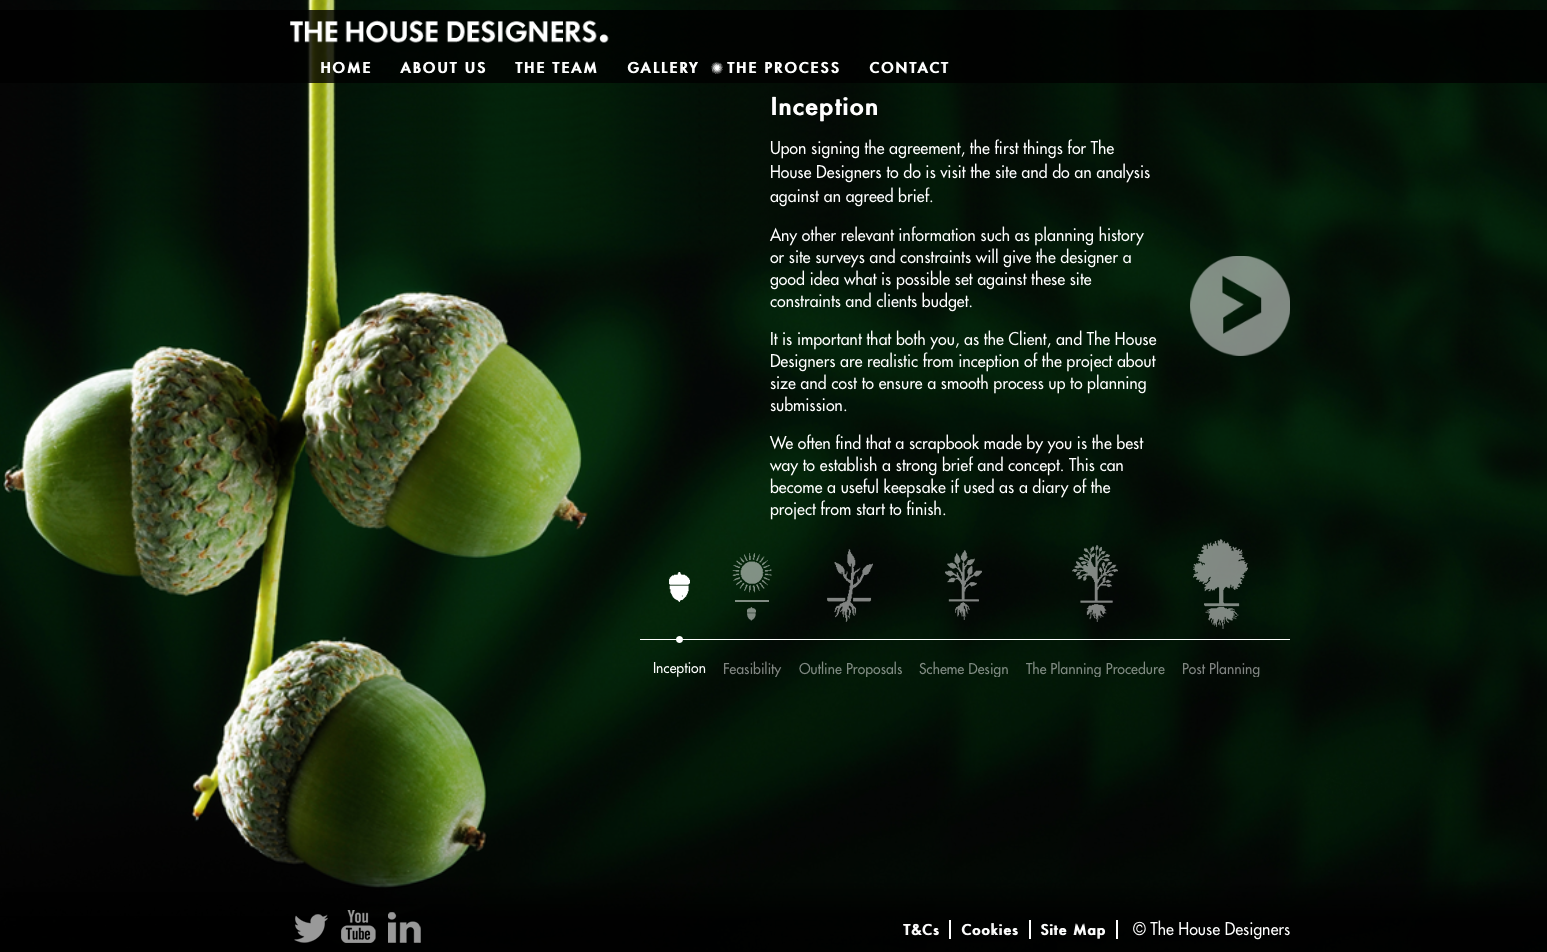Click The House Designers logo

449,32
